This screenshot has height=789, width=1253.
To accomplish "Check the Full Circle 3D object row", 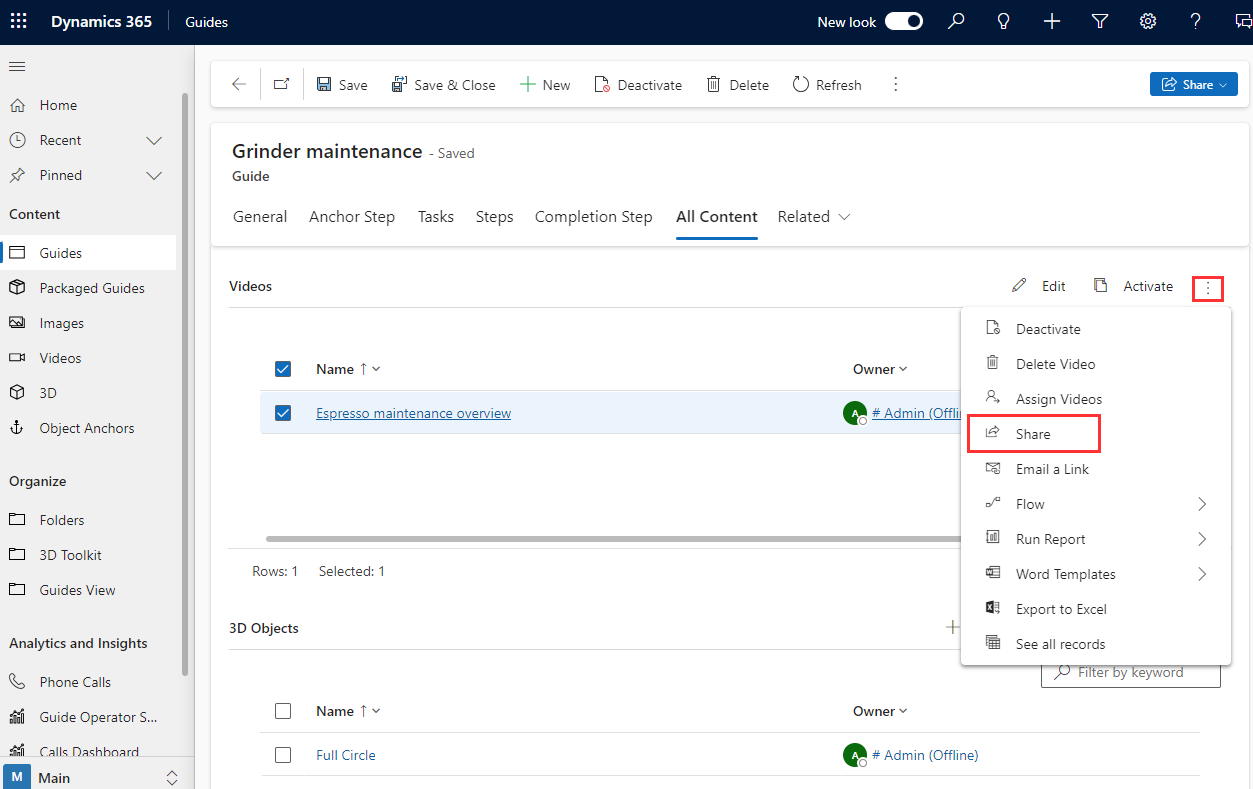I will click(283, 754).
